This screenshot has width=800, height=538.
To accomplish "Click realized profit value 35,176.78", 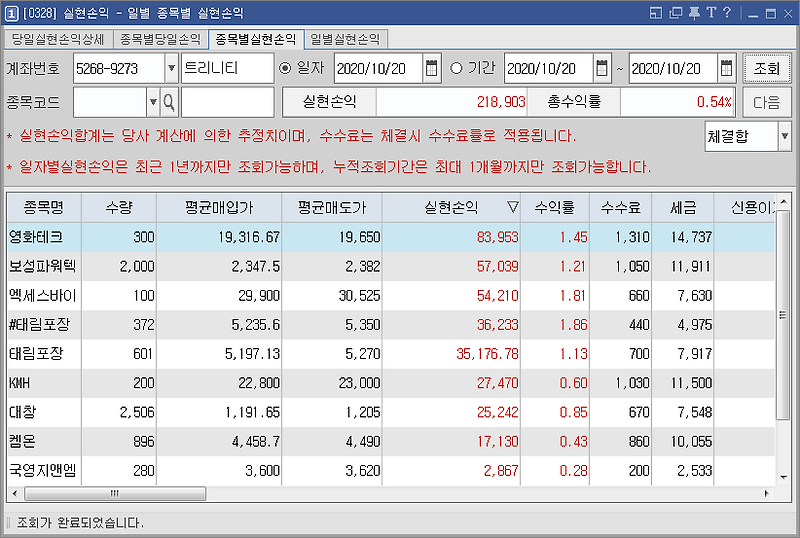I will (x=487, y=353).
